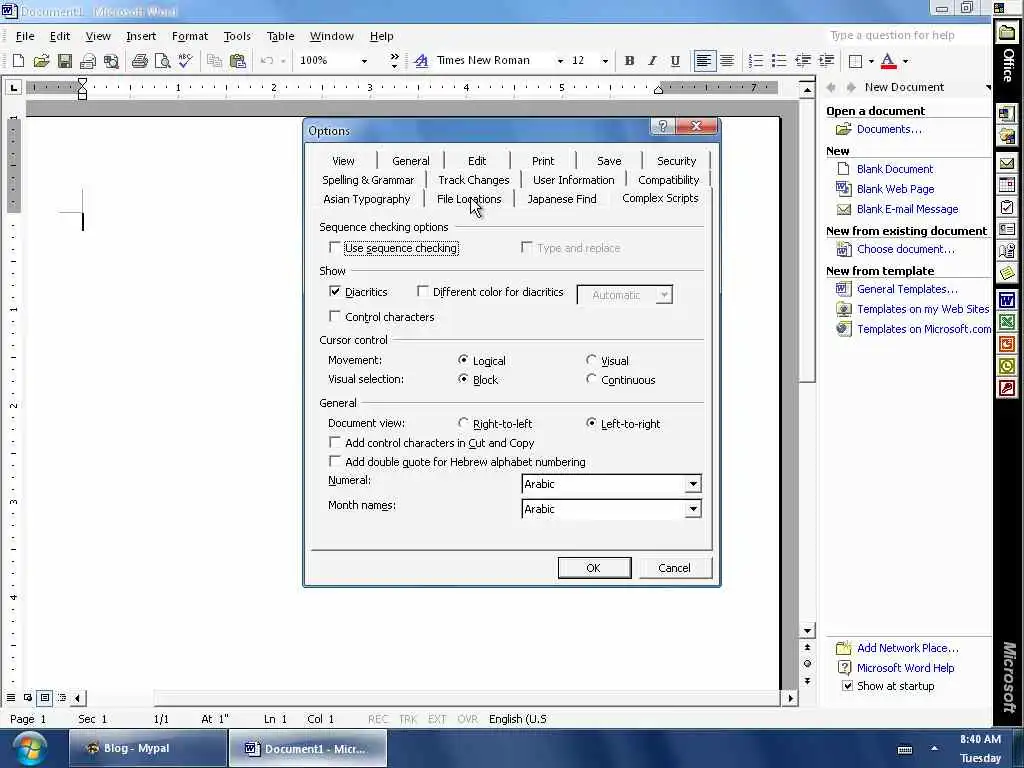Click the Save floppy disk icon
Viewport: 1024px width, 768px height.
tap(65, 61)
